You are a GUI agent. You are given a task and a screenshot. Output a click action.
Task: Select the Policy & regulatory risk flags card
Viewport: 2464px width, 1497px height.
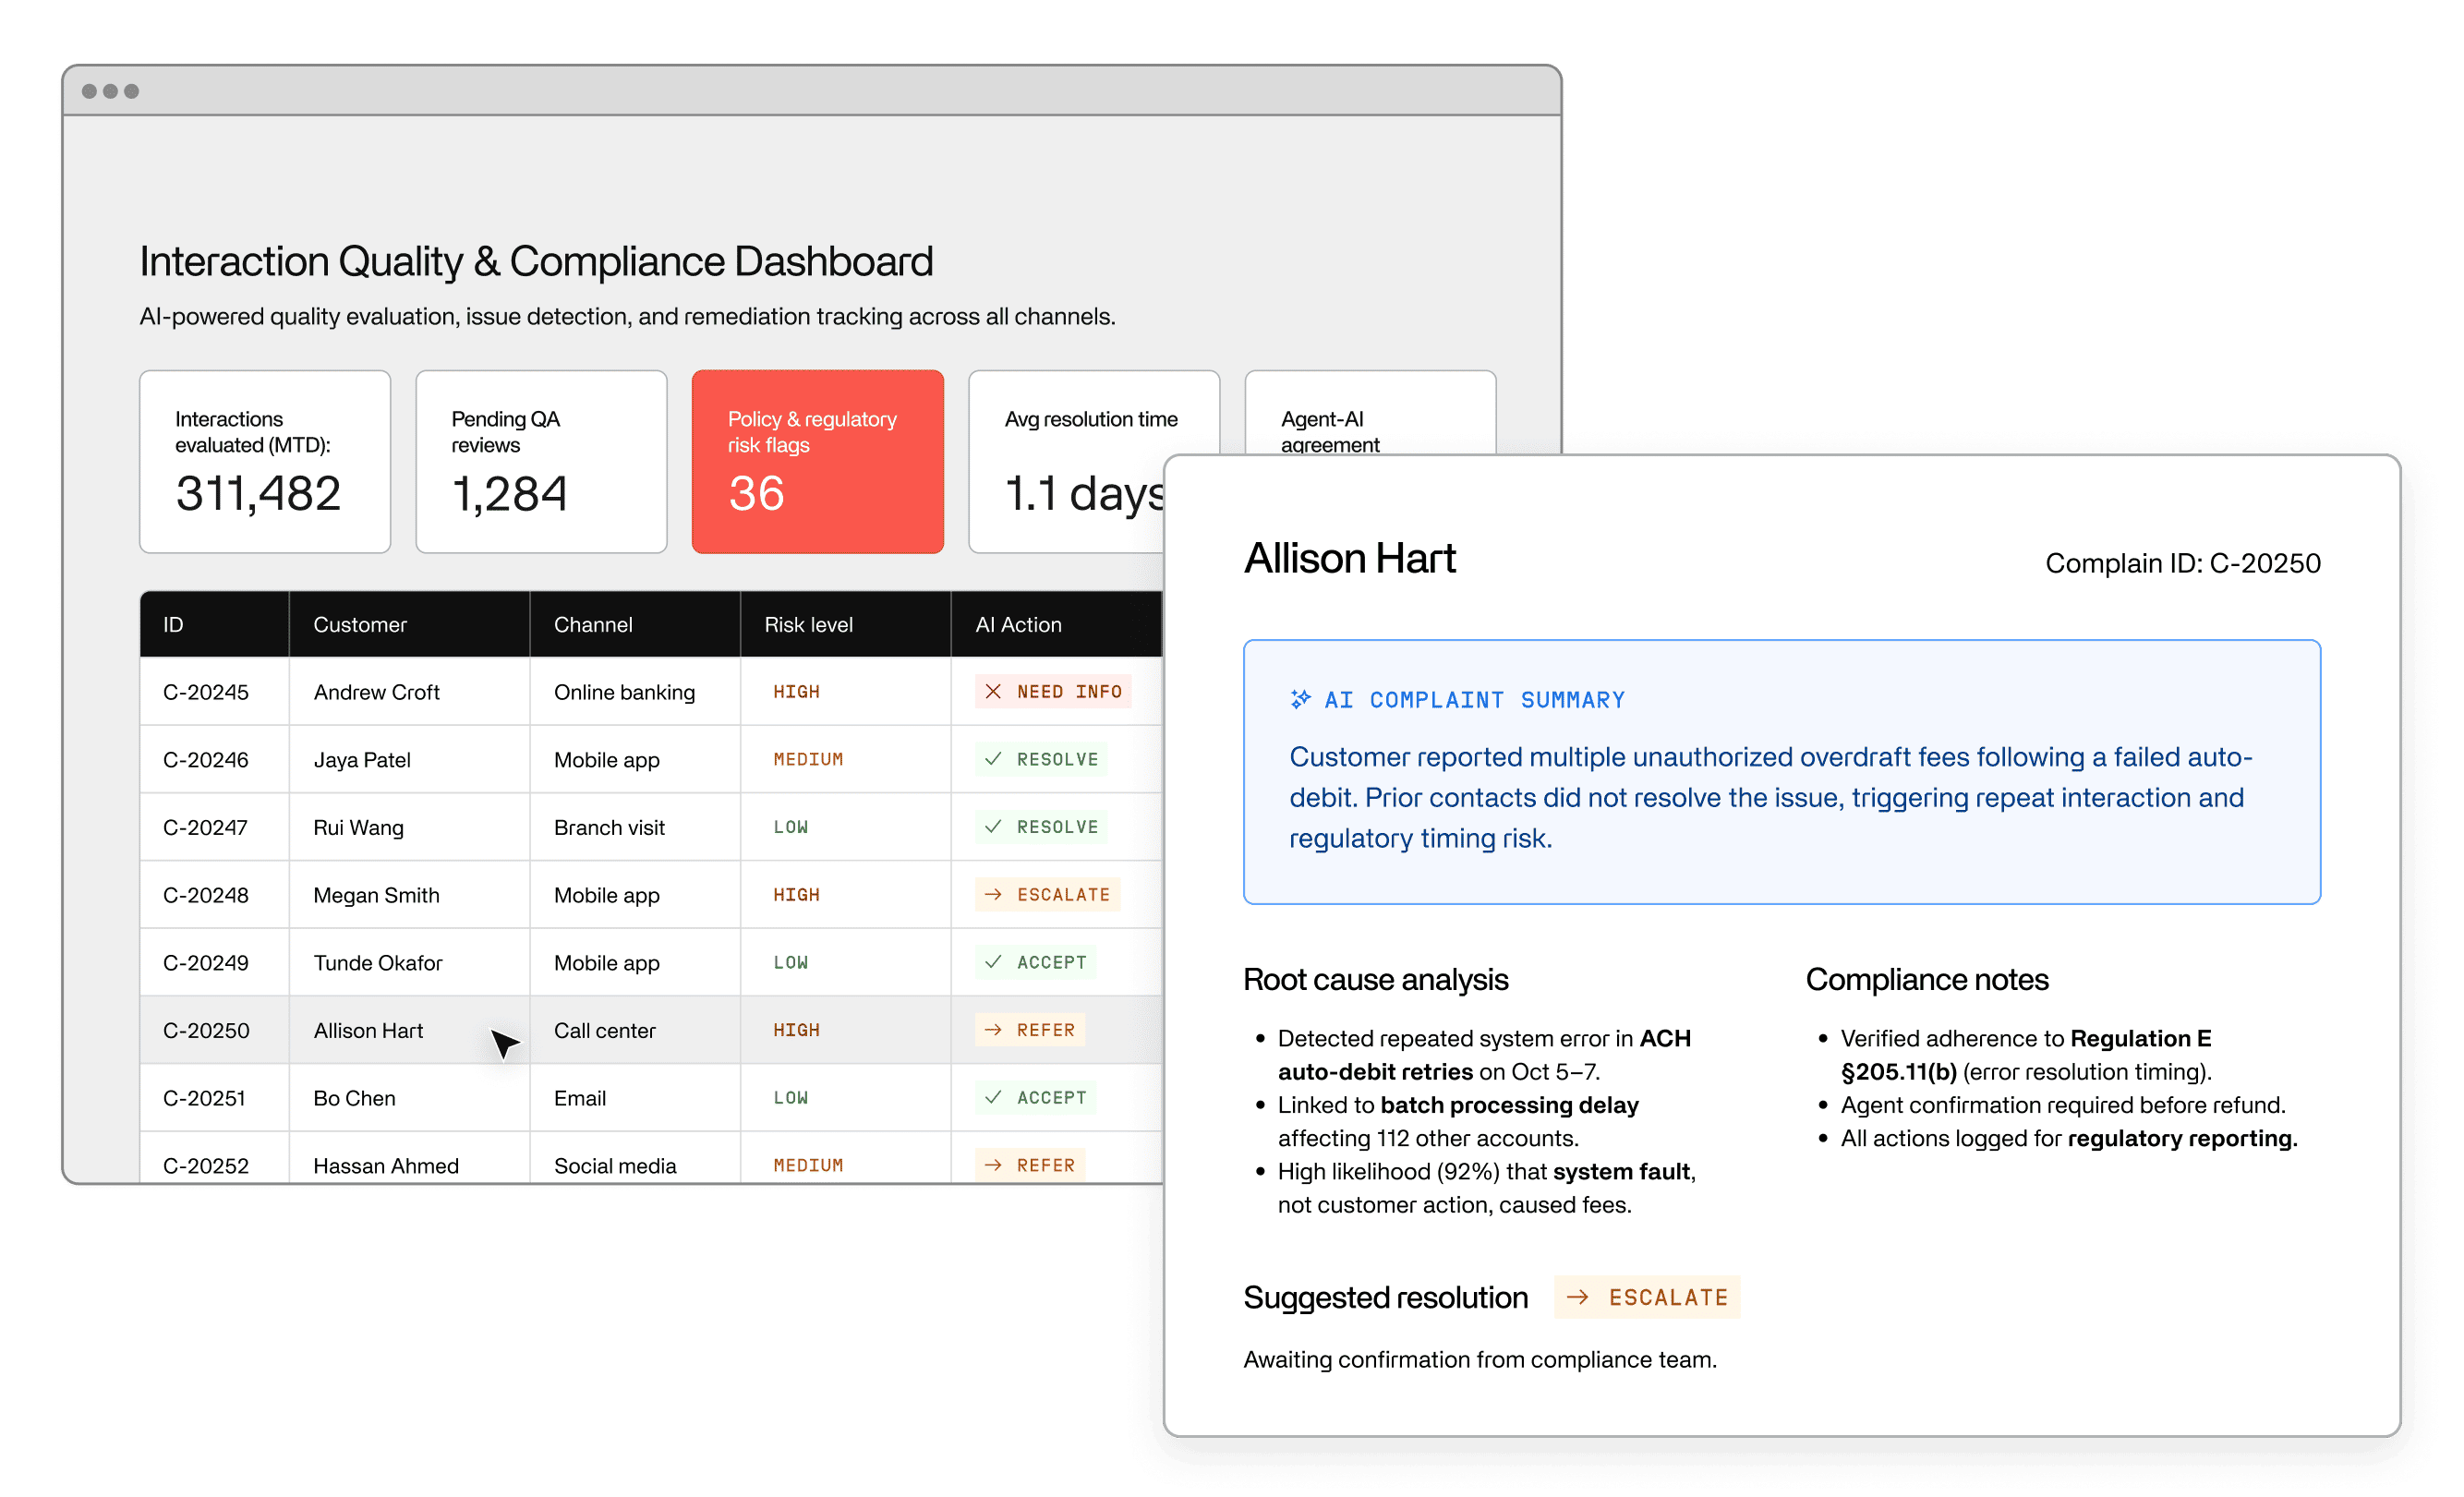pos(817,462)
